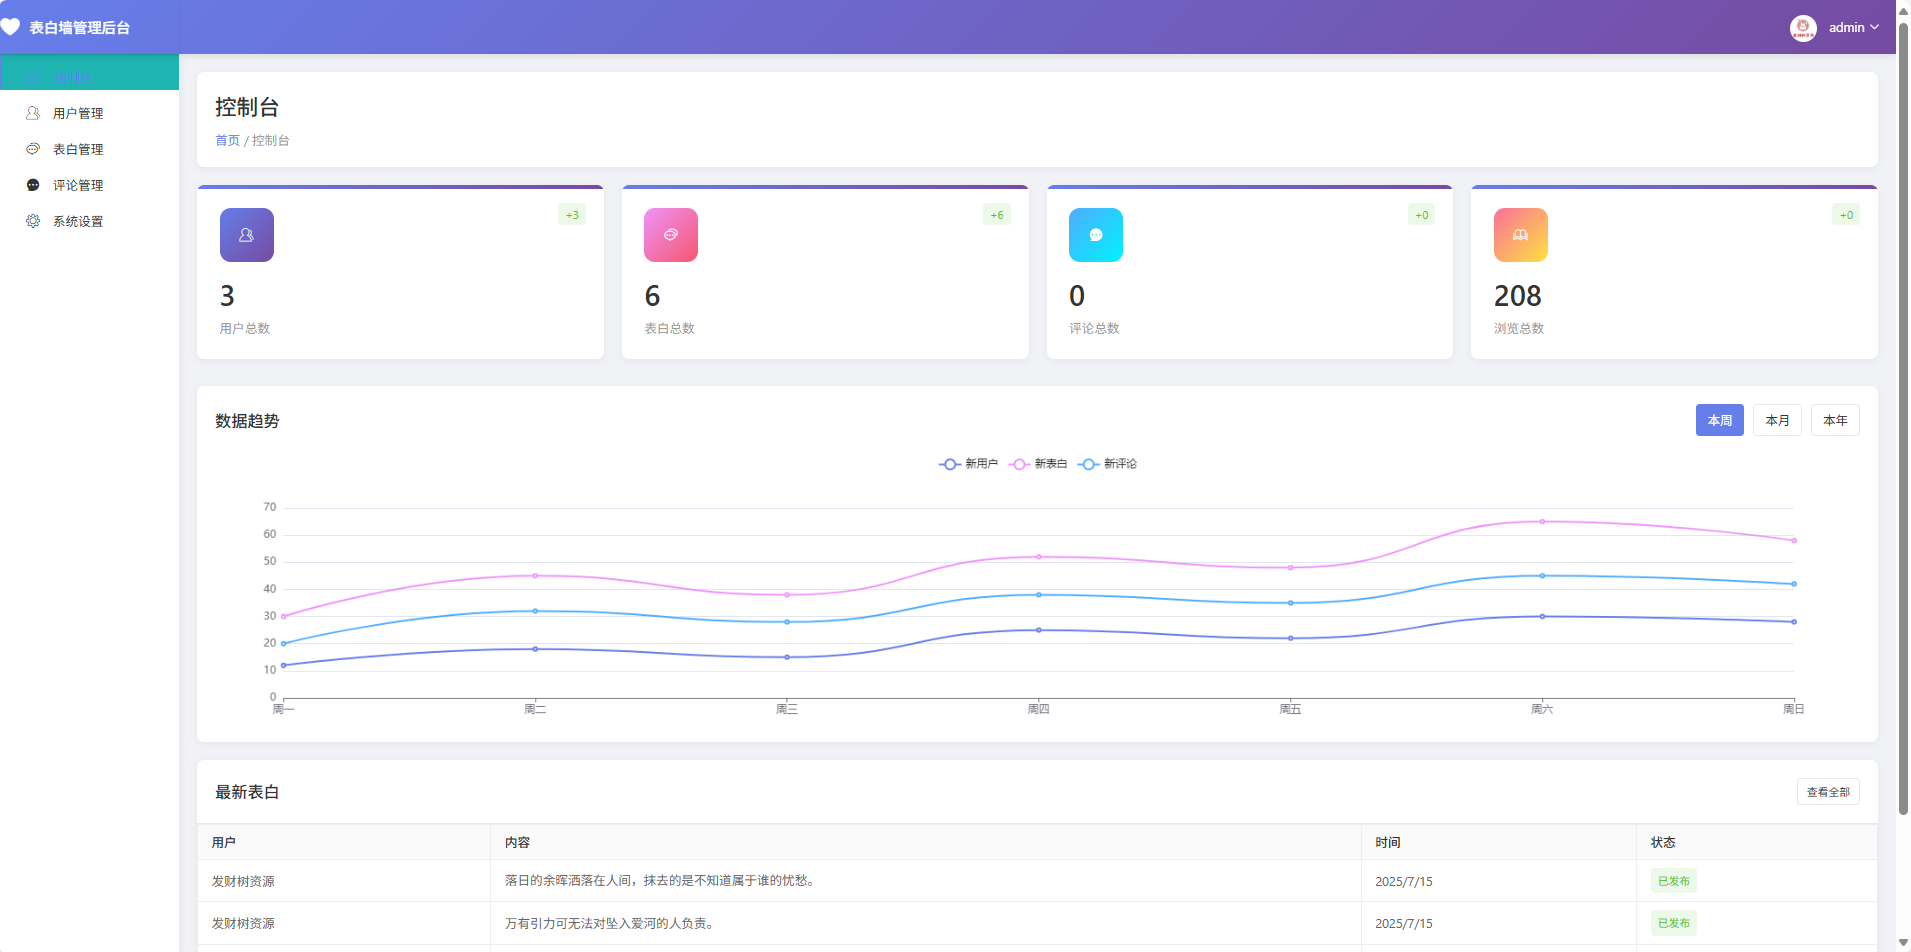Click the 已发布 tag in 落日的余晖 row
The width and height of the screenshot is (1911, 952).
(1673, 881)
